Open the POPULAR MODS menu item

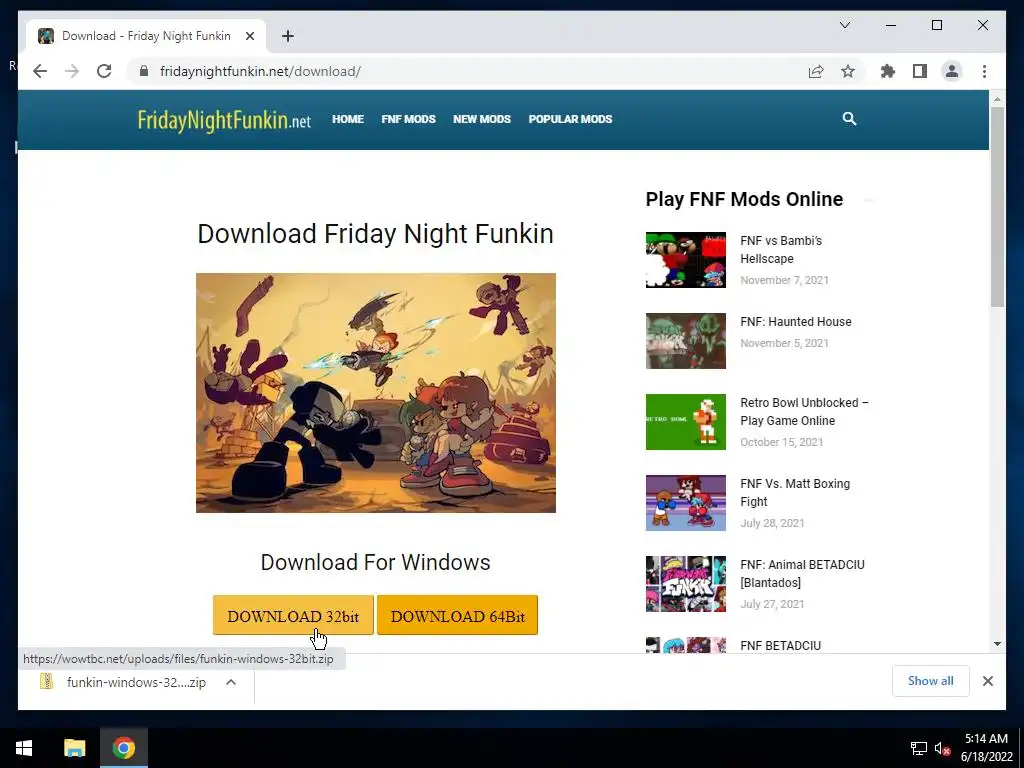pyautogui.click(x=570, y=119)
